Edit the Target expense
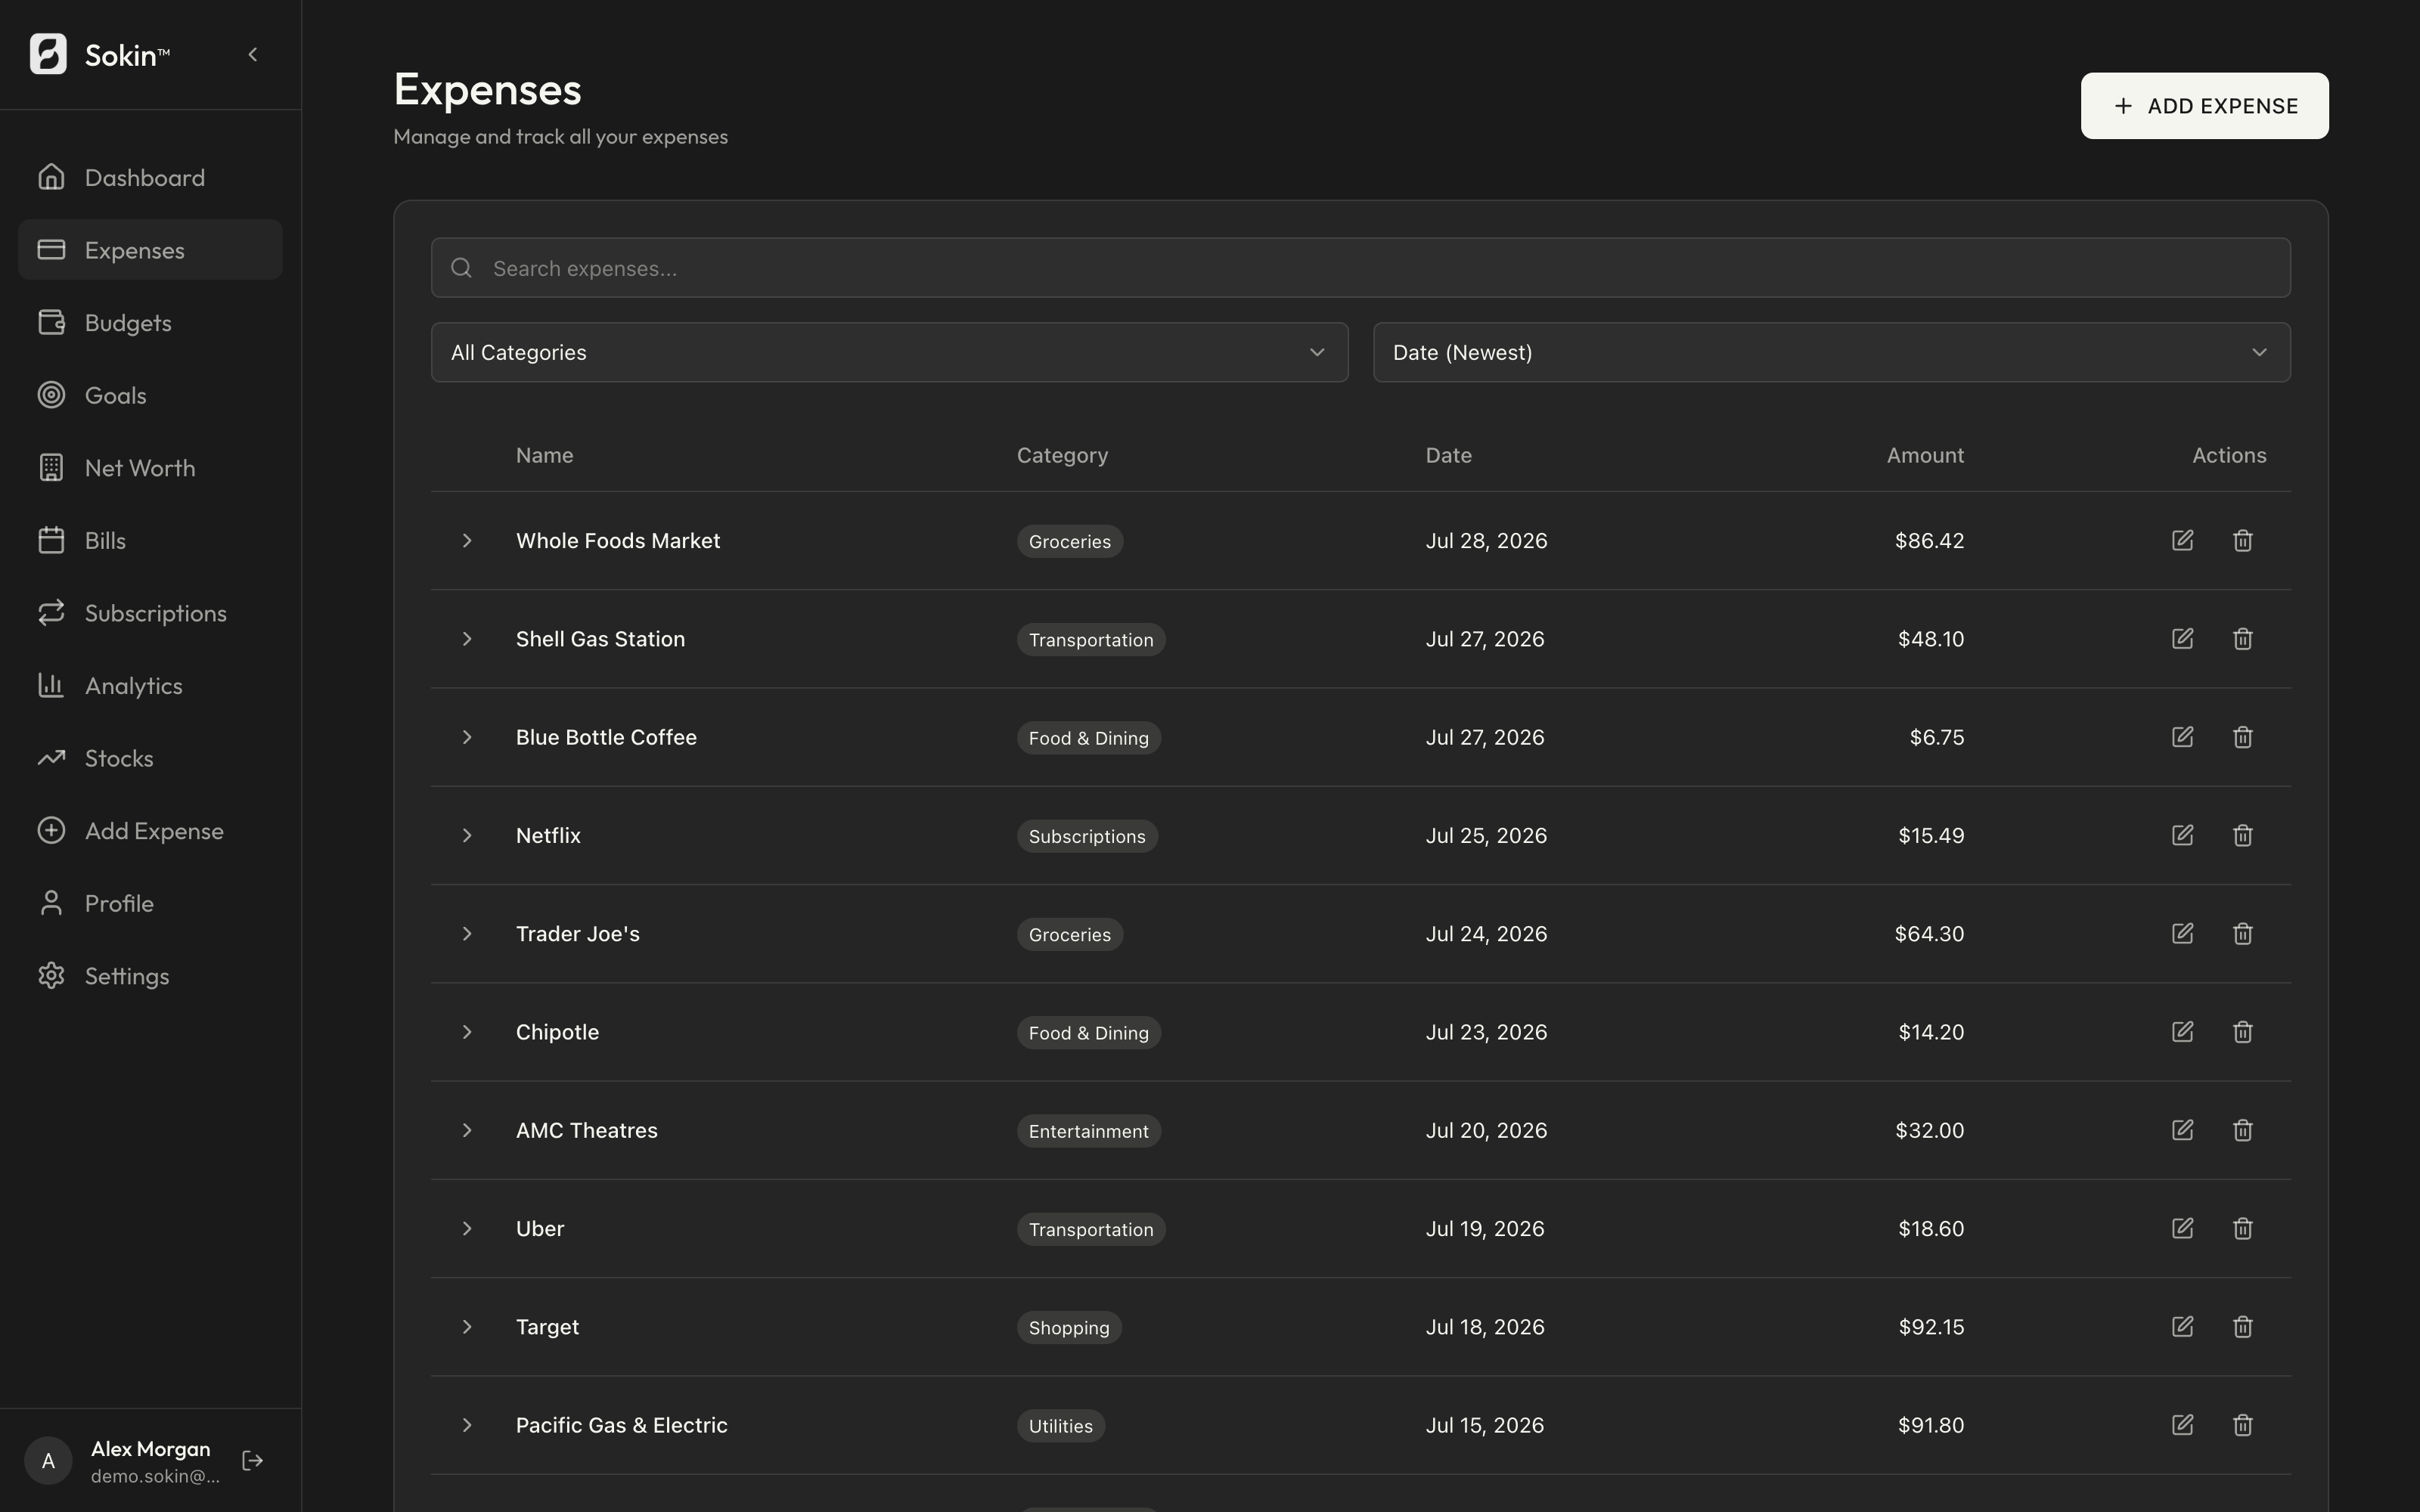 pos(2182,1327)
